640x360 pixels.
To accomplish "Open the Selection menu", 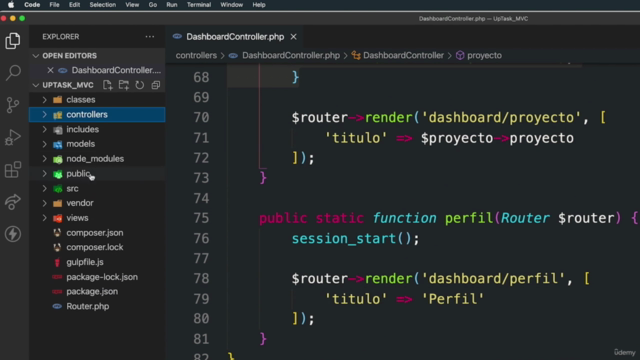I will click(102, 5).
